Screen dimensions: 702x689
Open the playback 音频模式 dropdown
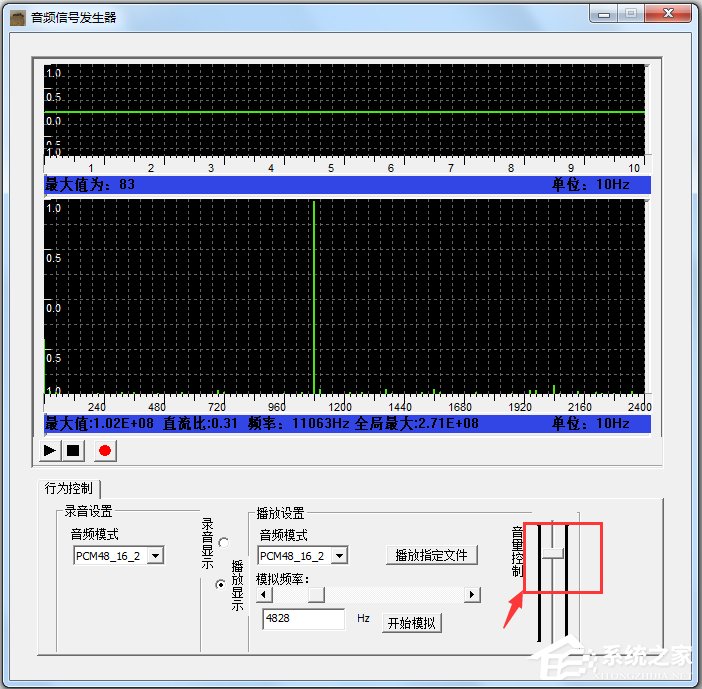[339, 556]
